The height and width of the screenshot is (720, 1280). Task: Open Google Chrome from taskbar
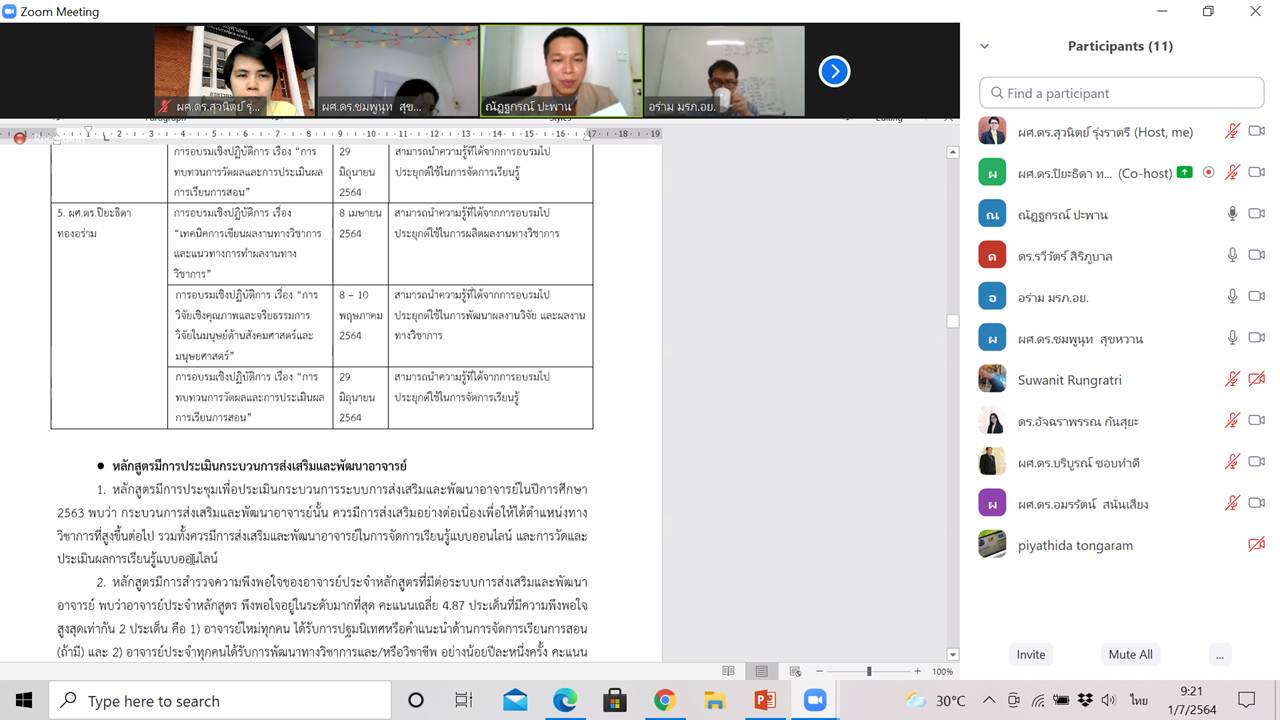tap(665, 700)
